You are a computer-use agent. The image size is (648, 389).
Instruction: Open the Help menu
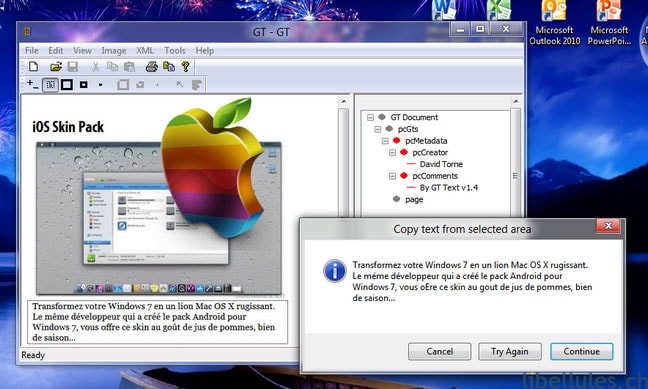pyautogui.click(x=205, y=50)
